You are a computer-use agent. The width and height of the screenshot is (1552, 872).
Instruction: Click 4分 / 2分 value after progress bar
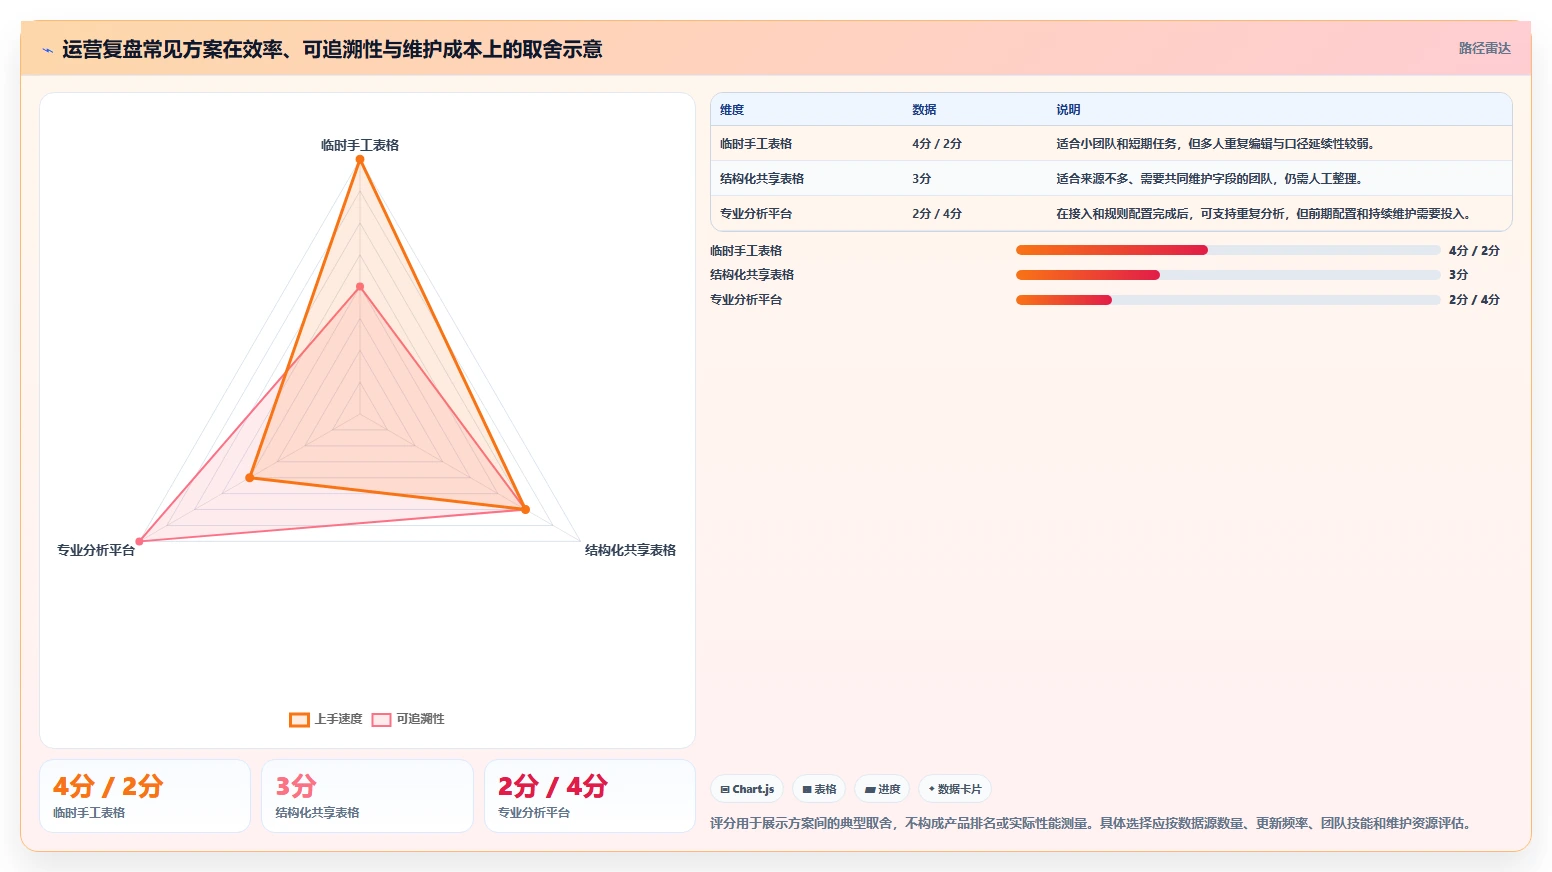1474,251
